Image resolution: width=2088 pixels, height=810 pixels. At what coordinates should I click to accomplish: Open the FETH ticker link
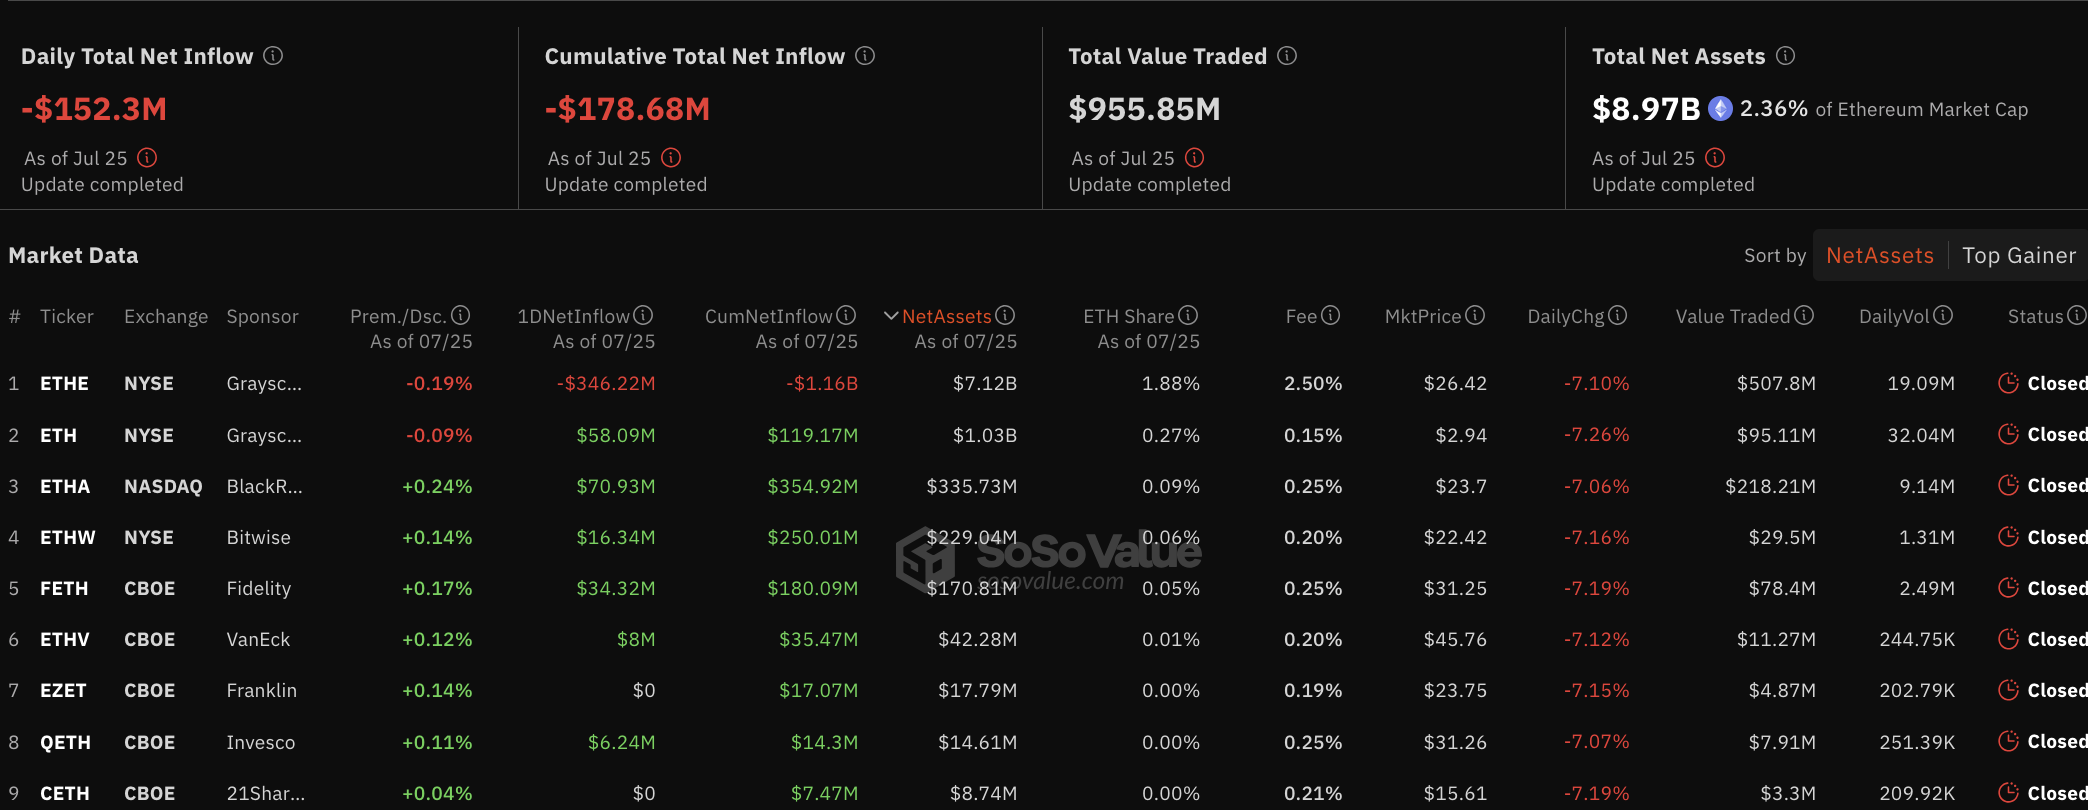click(x=64, y=588)
